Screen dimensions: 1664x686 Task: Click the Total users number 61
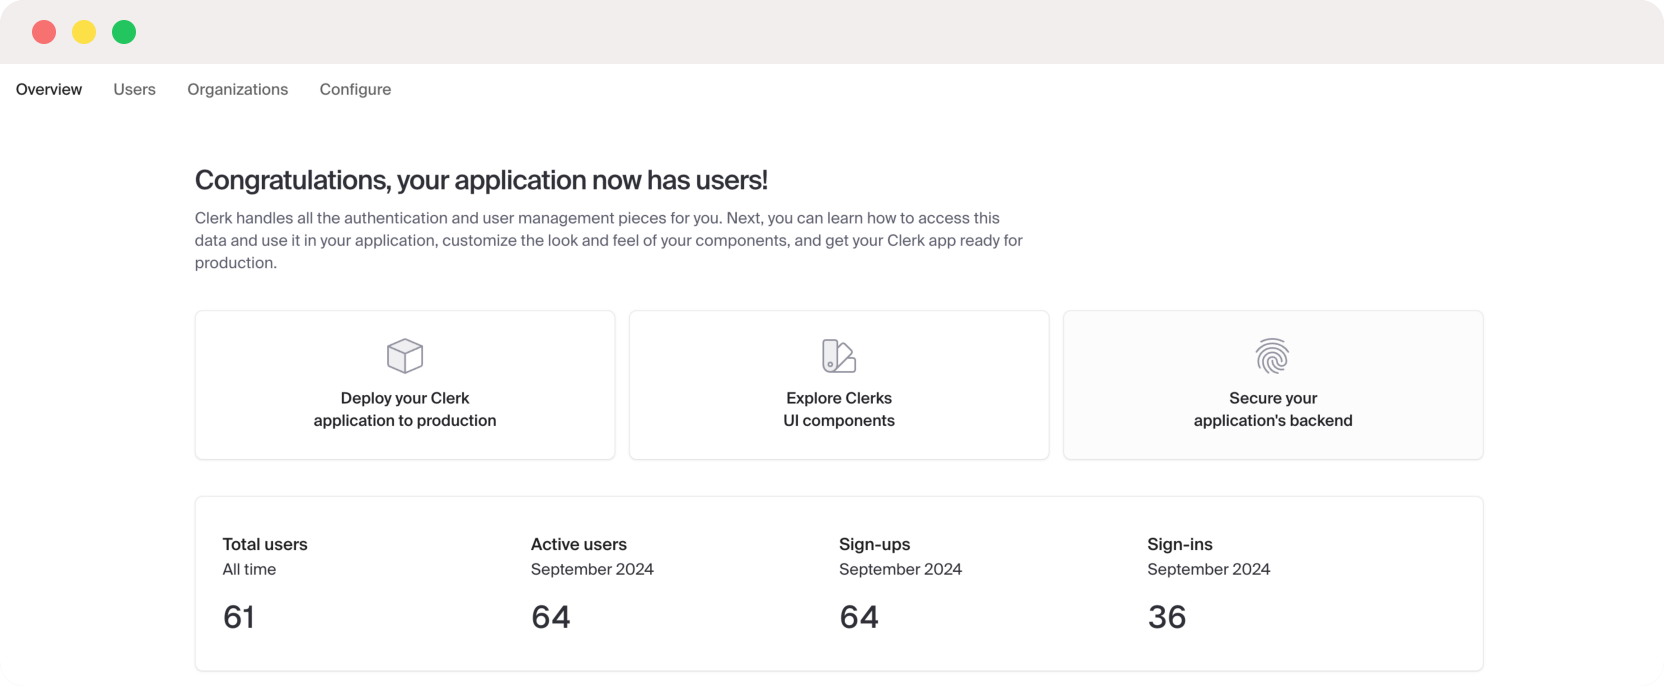click(239, 617)
